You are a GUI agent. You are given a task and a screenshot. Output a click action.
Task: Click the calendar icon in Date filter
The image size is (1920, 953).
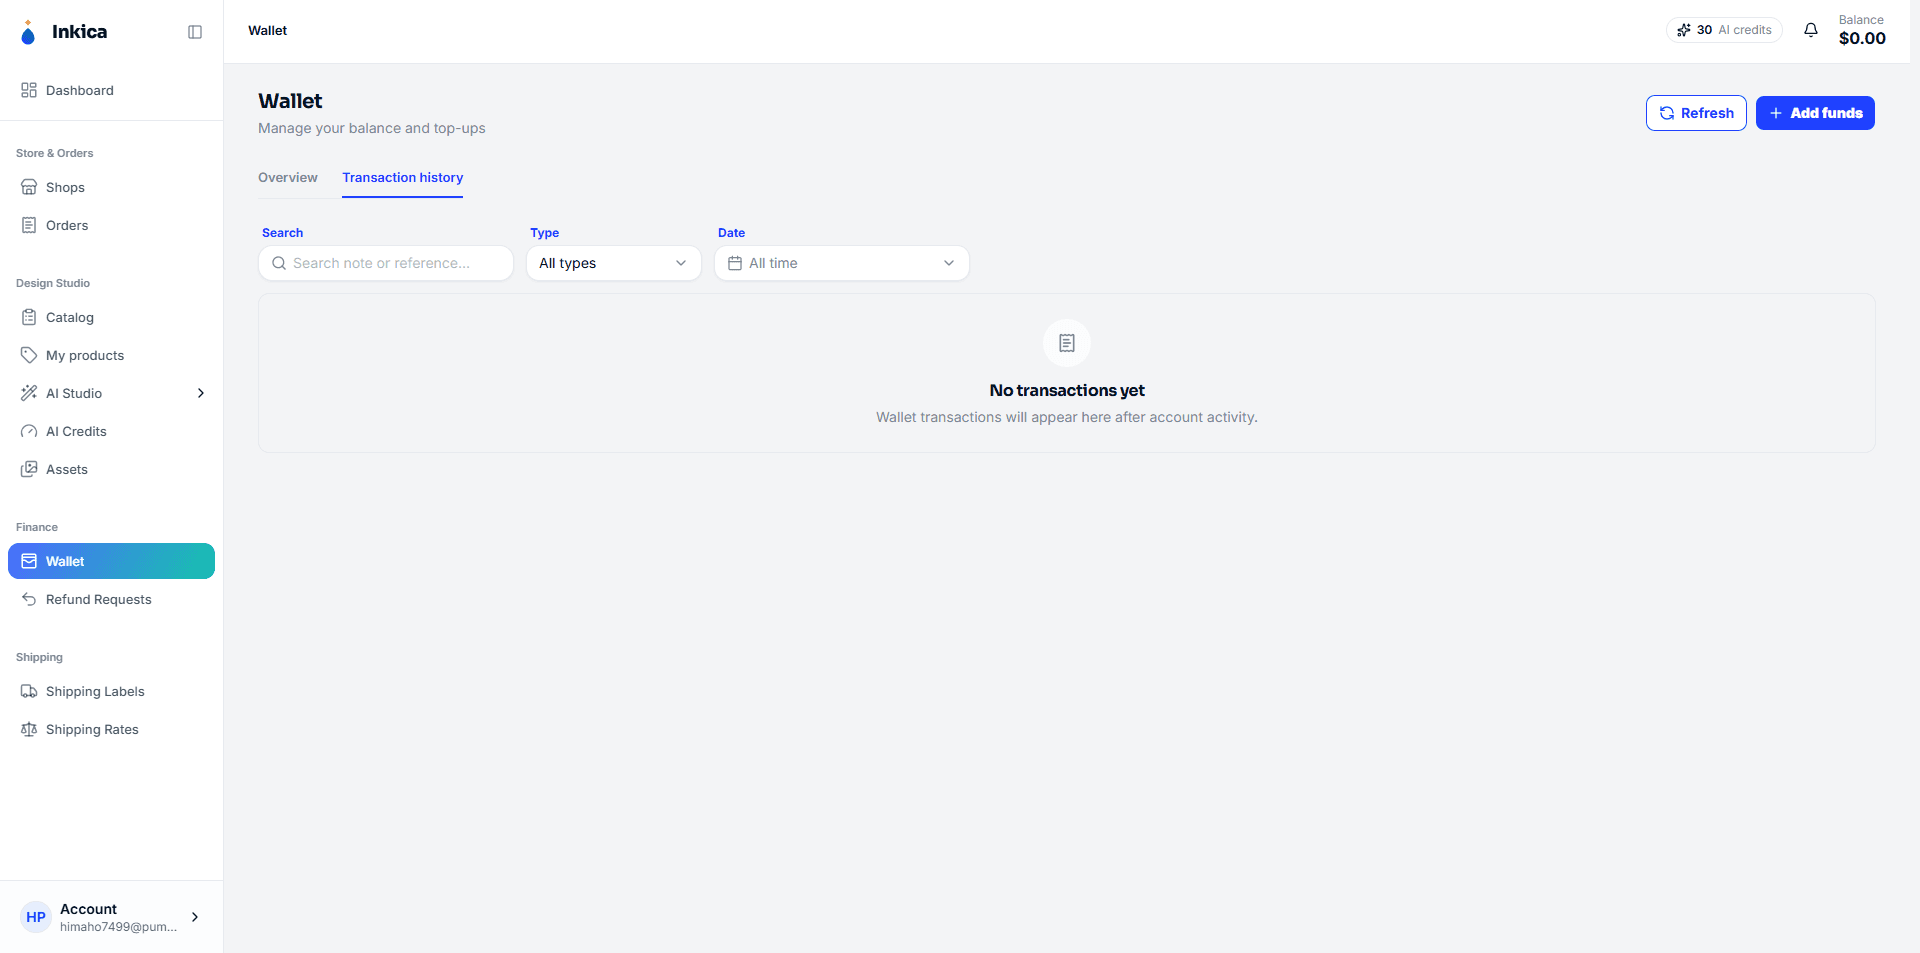[x=735, y=263]
